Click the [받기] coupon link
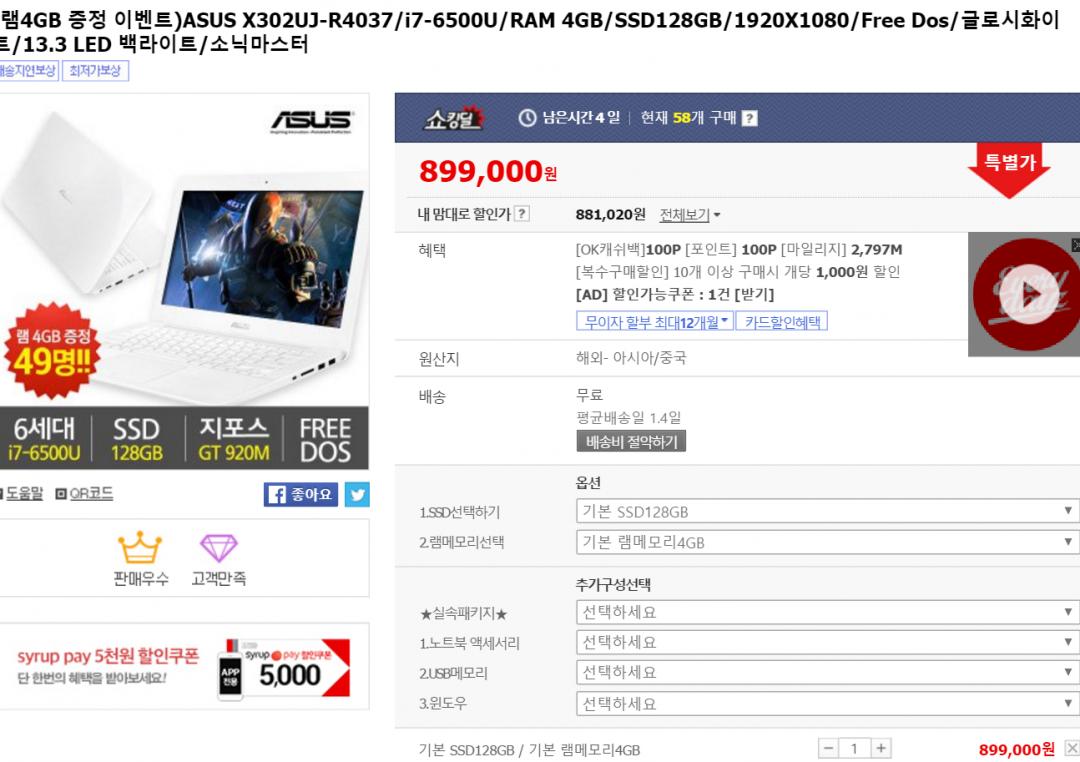Viewport: 1080px width, 762px height. coord(754,294)
